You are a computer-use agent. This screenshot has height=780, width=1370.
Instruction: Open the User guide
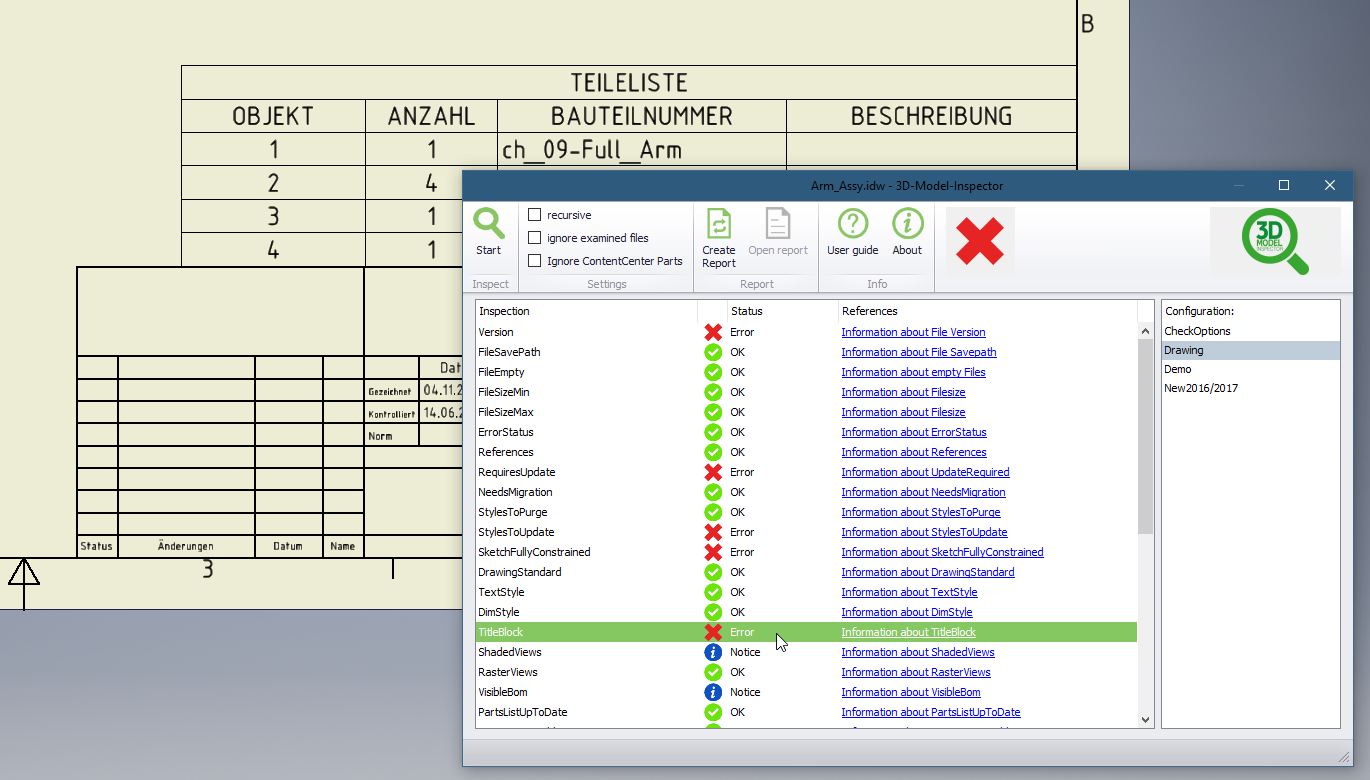852,224
